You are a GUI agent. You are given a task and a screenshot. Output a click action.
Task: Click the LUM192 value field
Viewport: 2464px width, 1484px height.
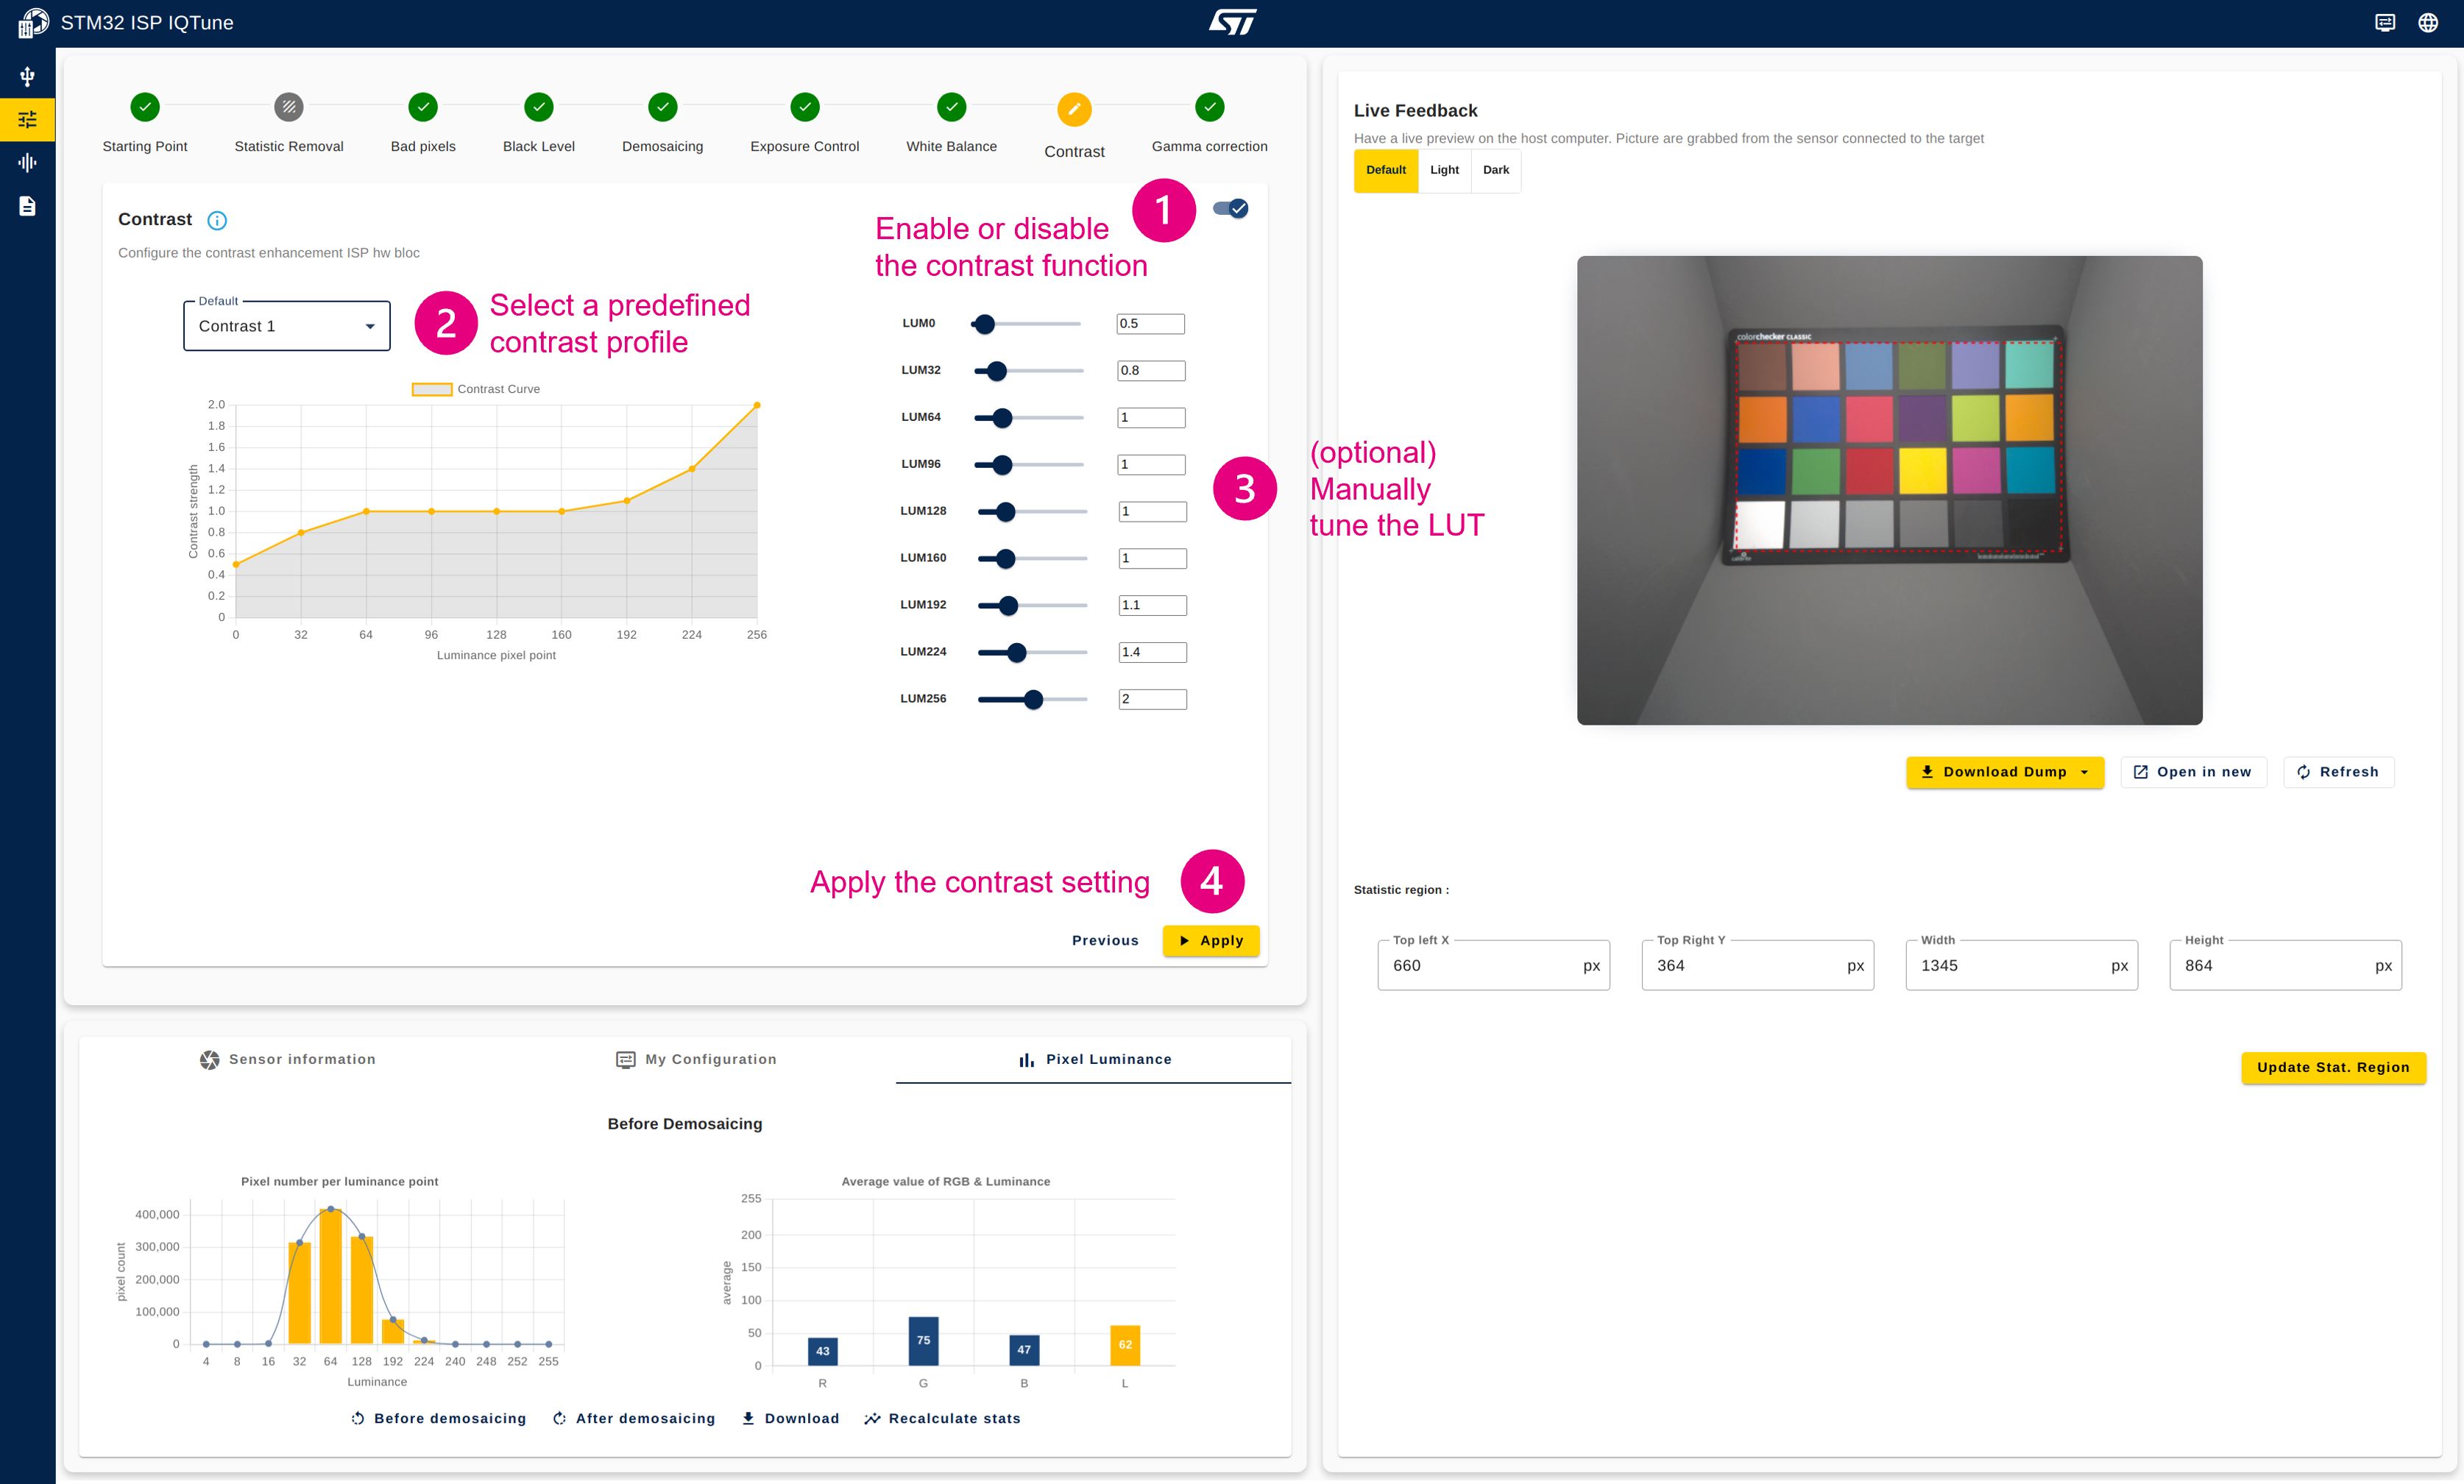click(x=1152, y=606)
